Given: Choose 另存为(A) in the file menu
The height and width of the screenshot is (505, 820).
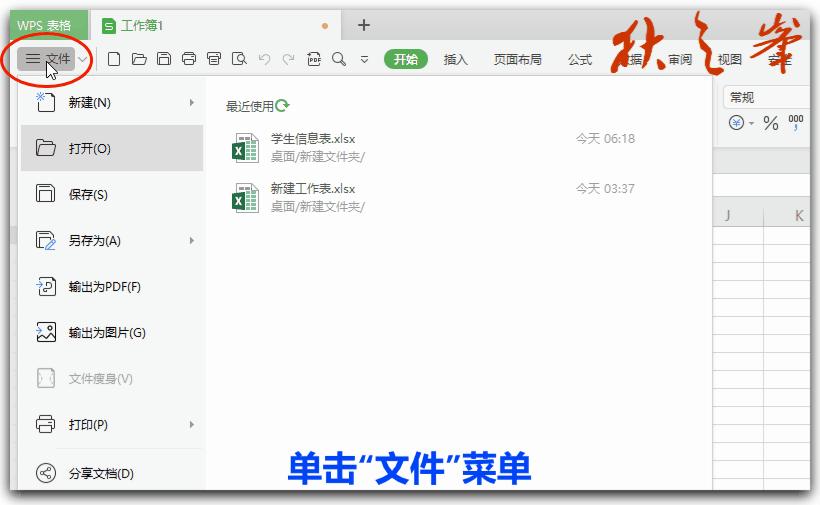Looking at the screenshot, I should coord(112,240).
